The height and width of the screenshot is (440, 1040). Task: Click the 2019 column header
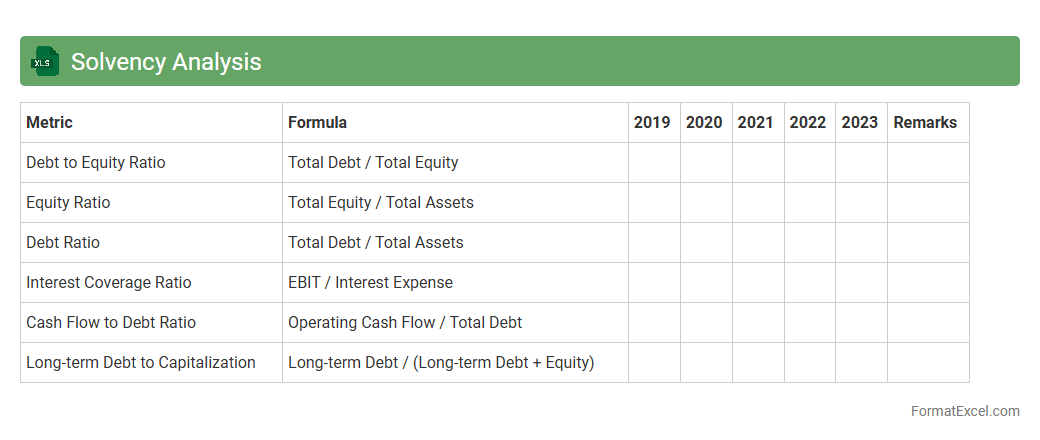[652, 123]
